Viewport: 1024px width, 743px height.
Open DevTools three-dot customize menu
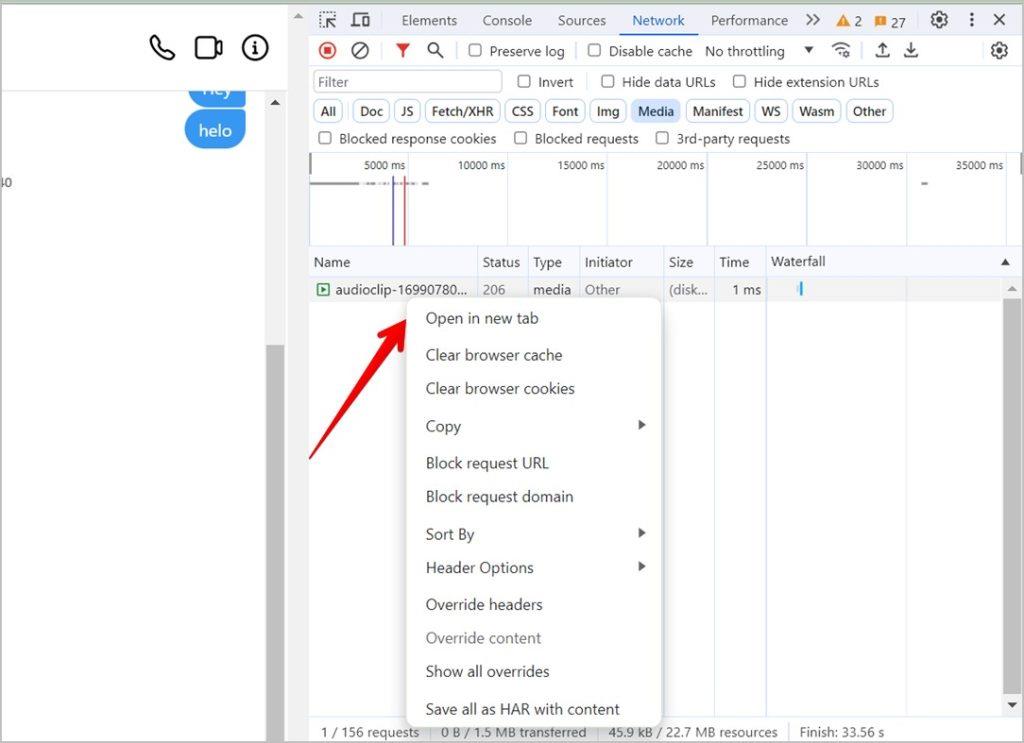coord(972,20)
